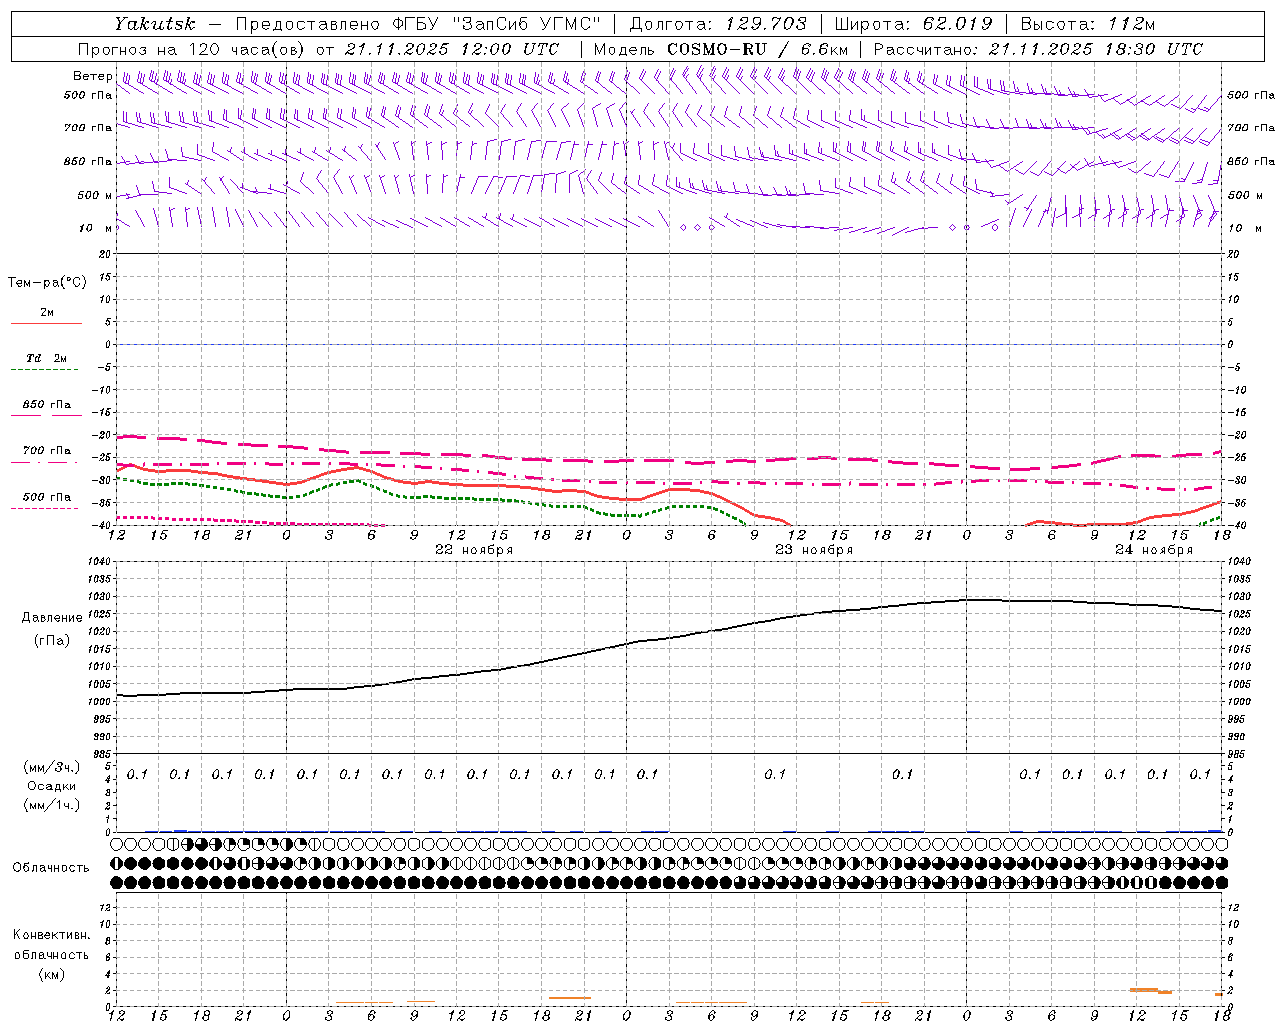Click the 23 ноября date label
The height and width of the screenshot is (1024, 1280).
click(x=814, y=550)
